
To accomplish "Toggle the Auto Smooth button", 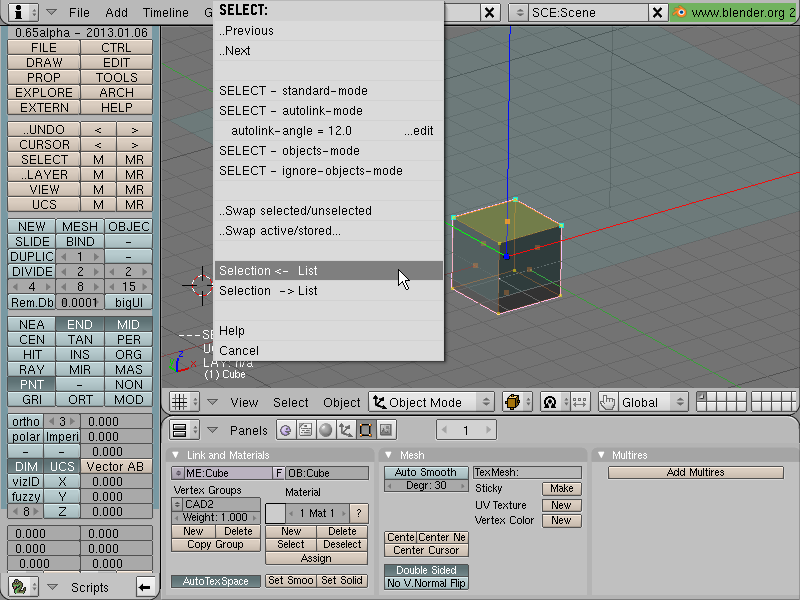I will [x=426, y=472].
